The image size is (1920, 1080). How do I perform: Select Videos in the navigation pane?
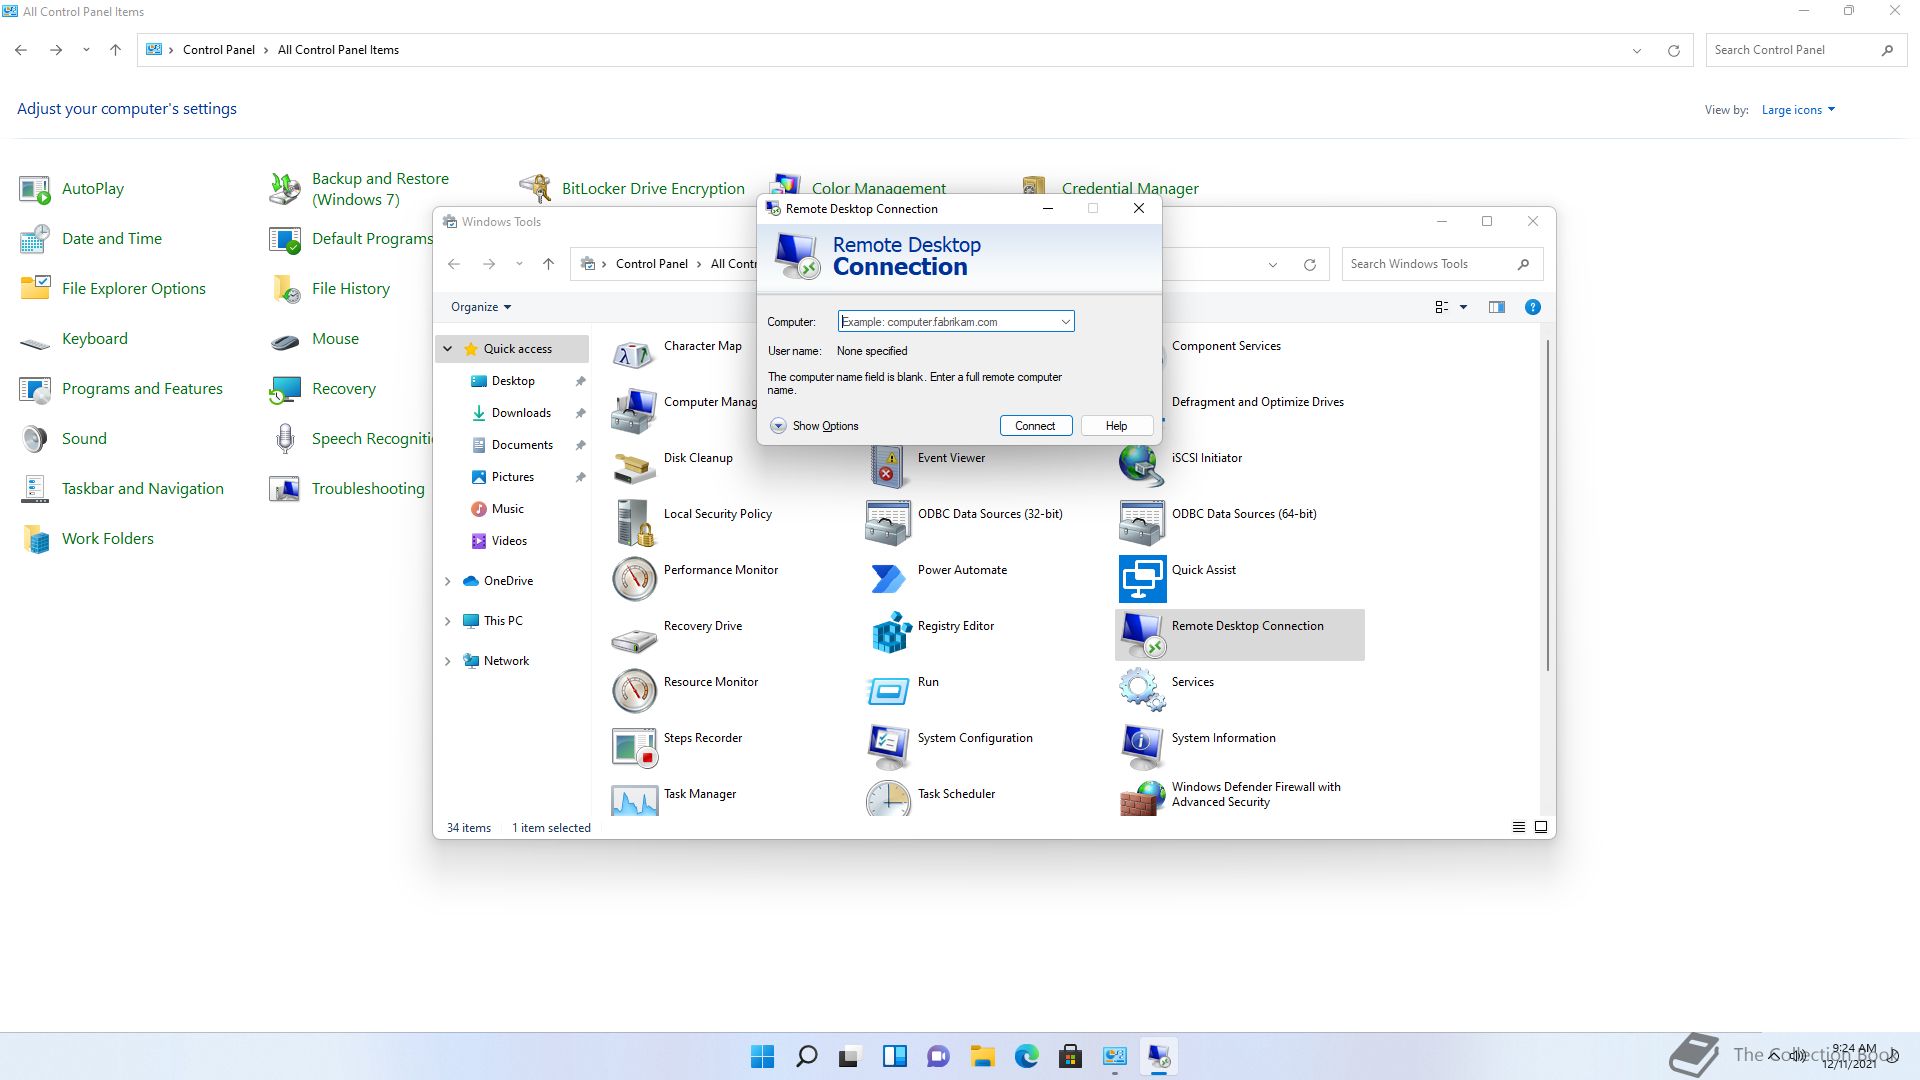[509, 541]
